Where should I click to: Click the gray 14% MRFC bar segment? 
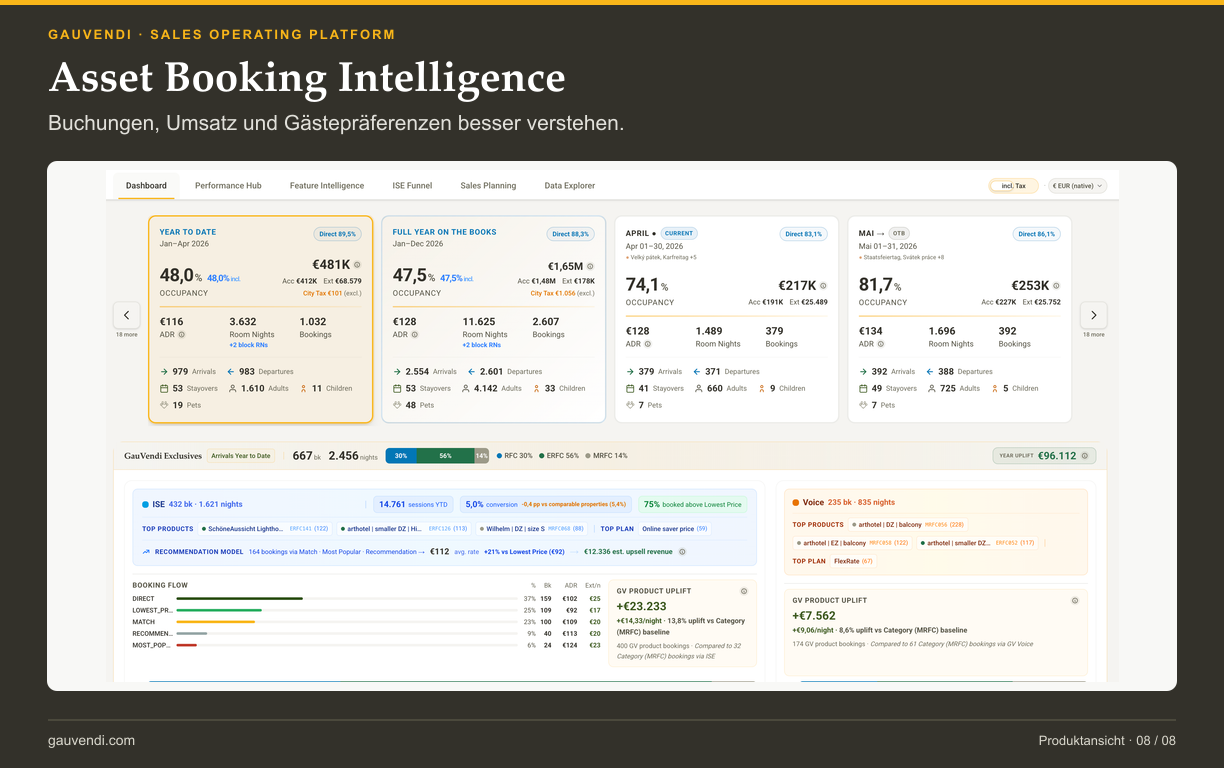click(482, 456)
